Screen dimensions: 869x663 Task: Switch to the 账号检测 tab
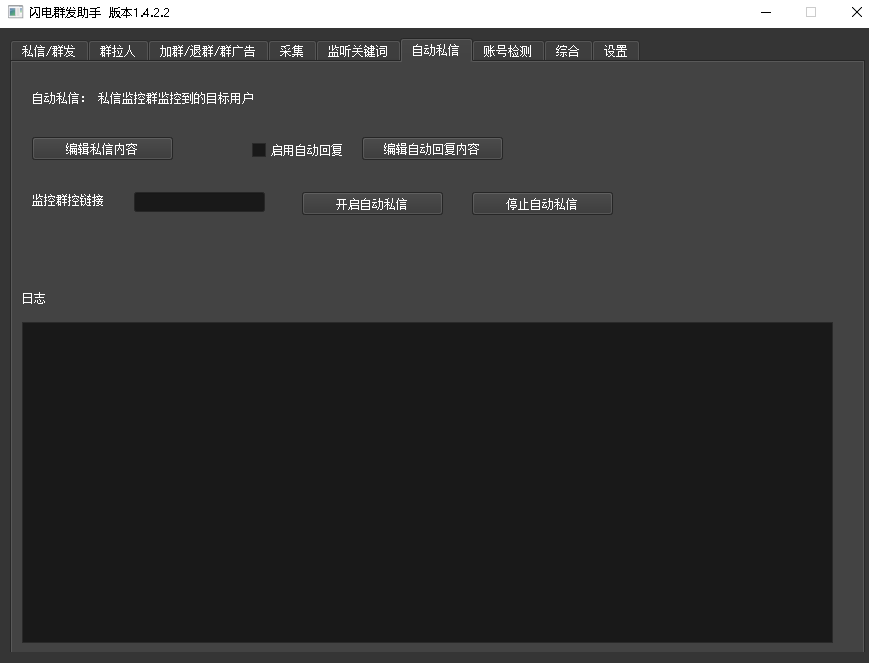tap(507, 51)
